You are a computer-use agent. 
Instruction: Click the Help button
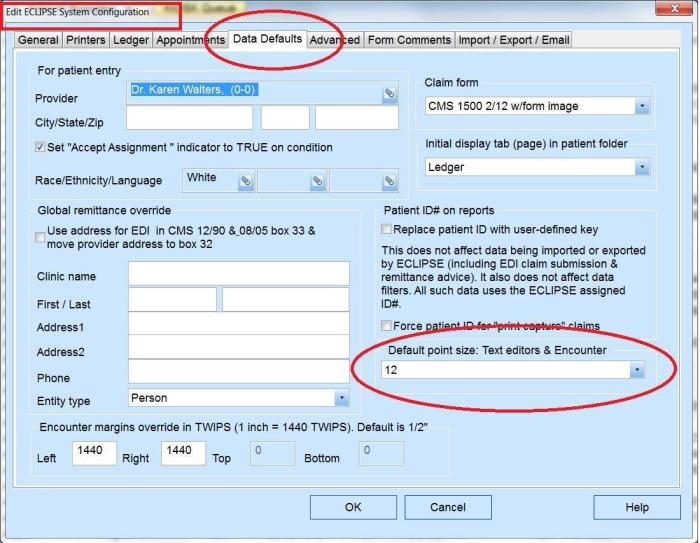(x=637, y=507)
